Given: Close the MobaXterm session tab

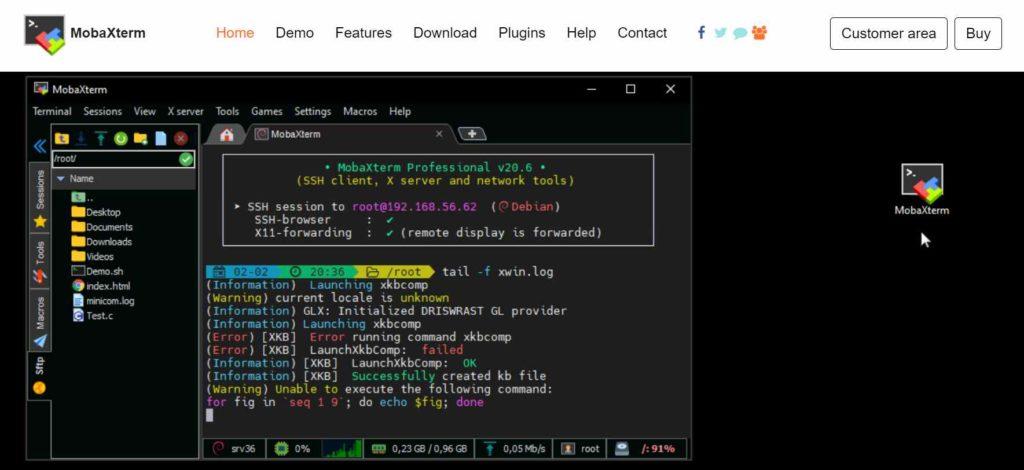Looking at the screenshot, I should [x=439, y=134].
